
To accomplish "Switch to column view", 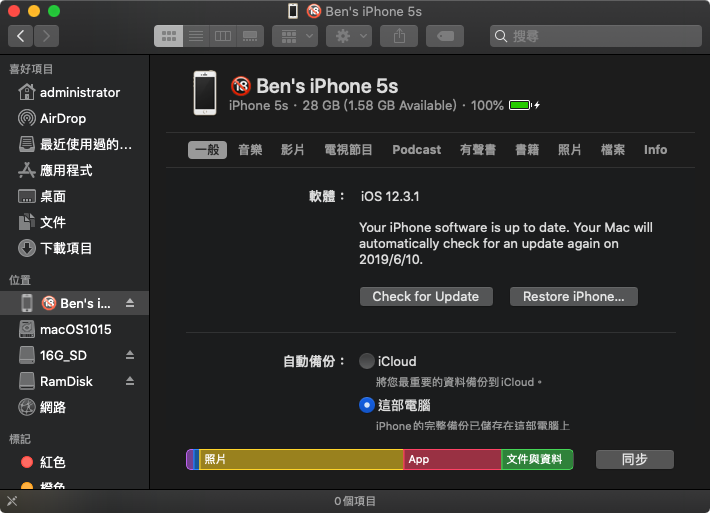I will point(223,36).
